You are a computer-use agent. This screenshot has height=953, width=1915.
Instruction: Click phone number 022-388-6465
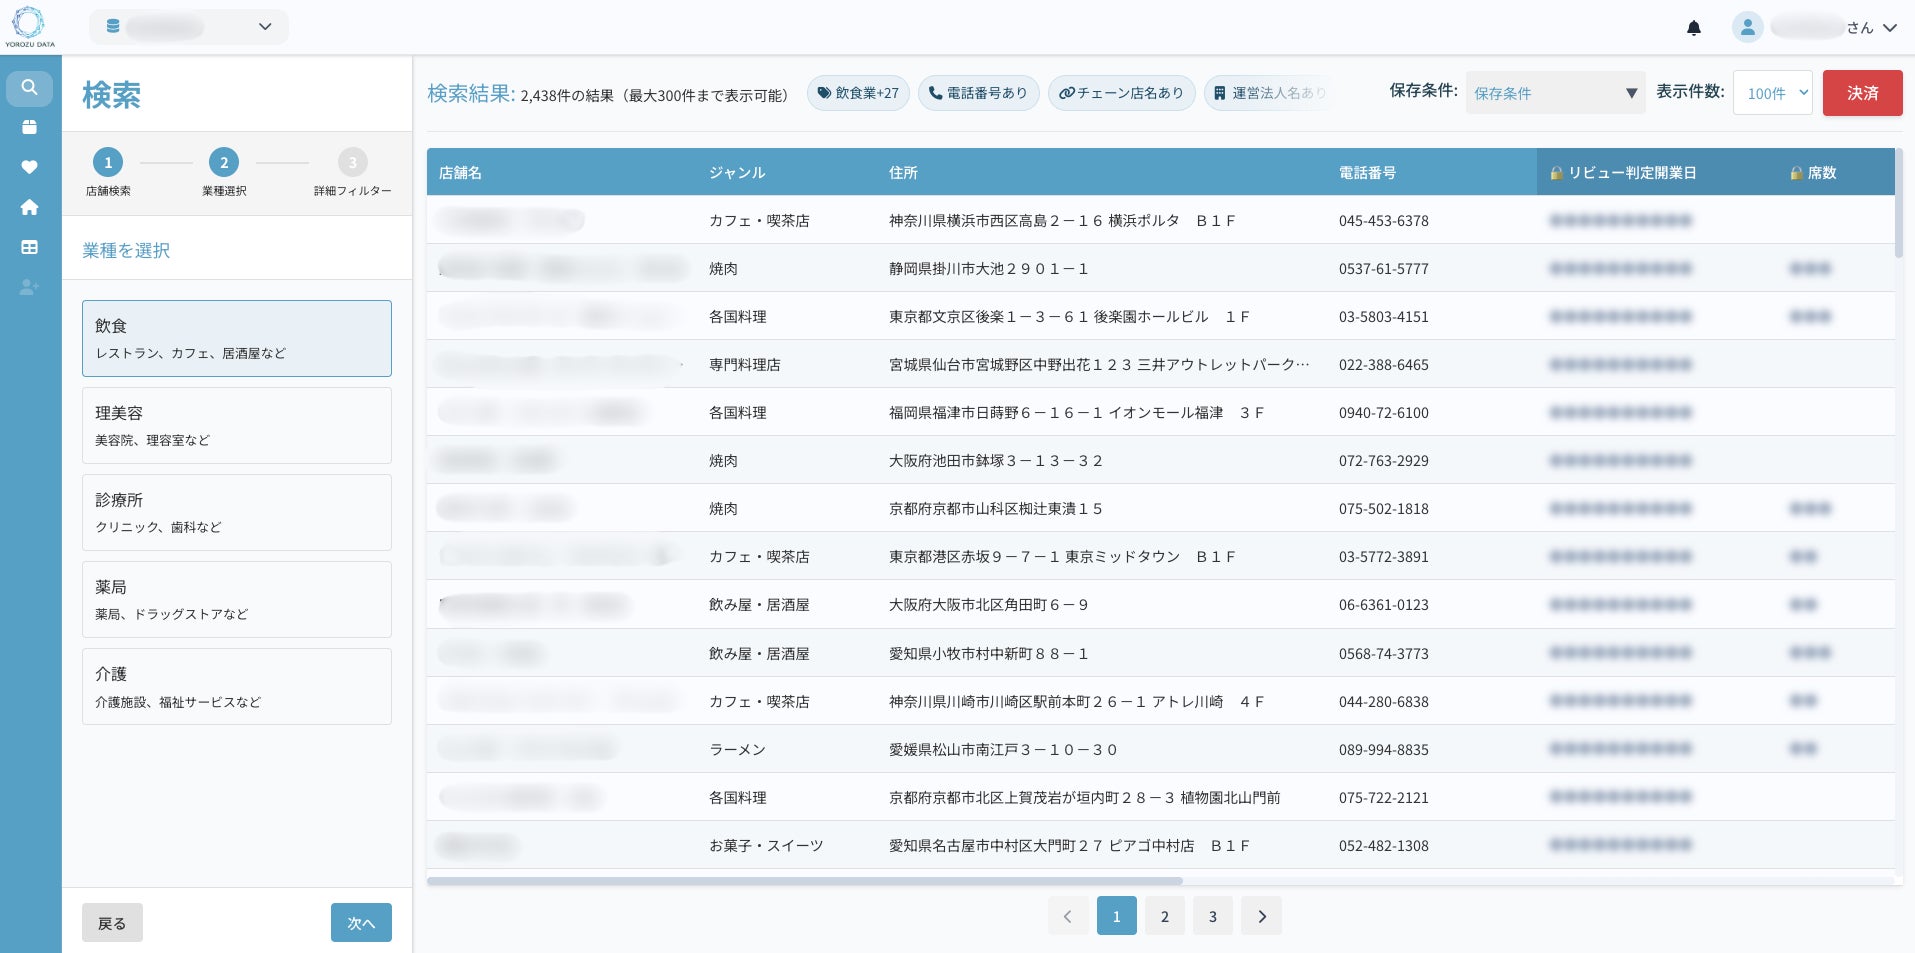pyautogui.click(x=1384, y=365)
